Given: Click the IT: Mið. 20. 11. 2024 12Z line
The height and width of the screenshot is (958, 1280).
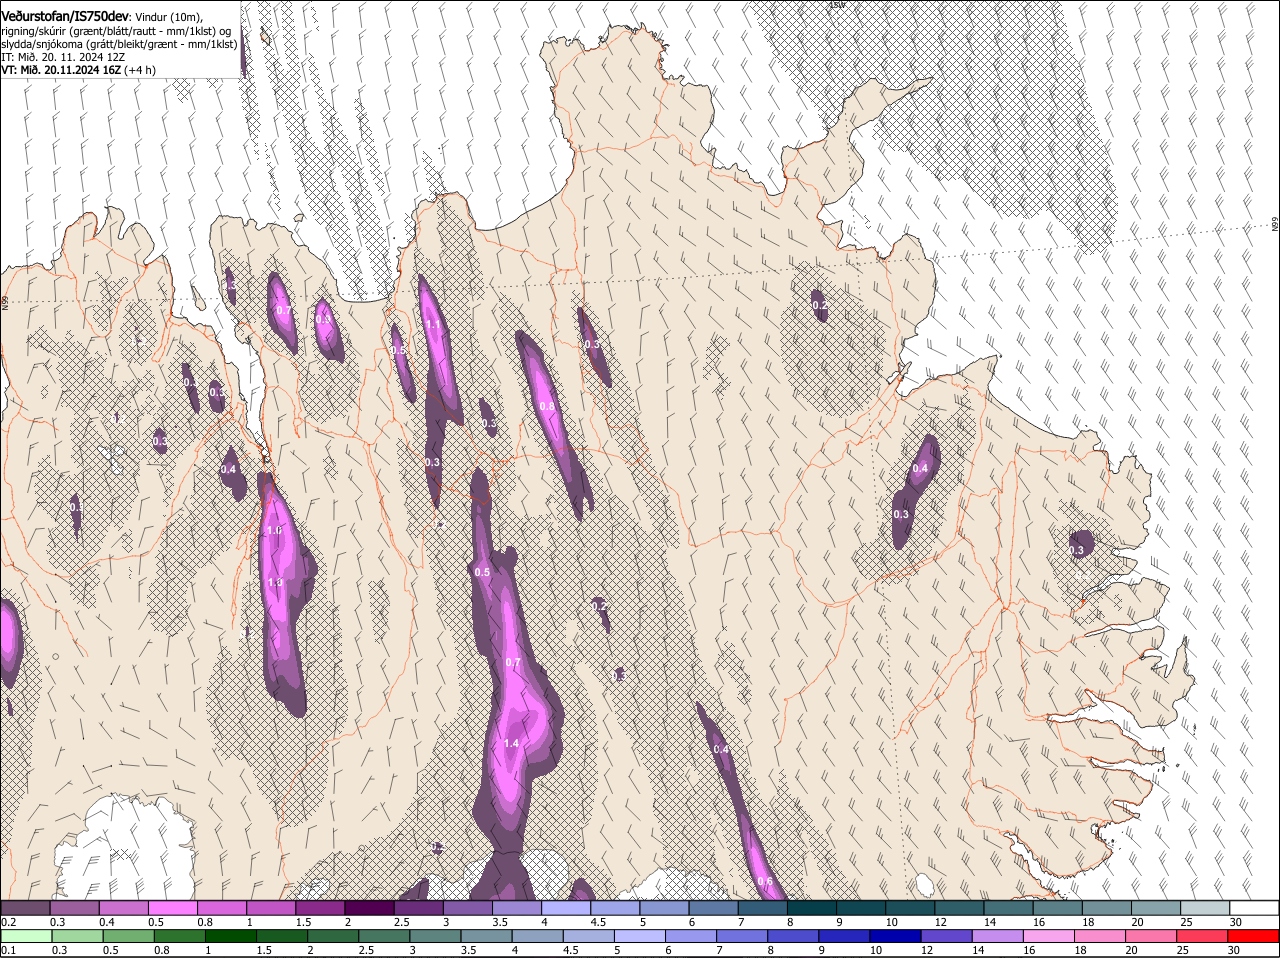Looking at the screenshot, I should (x=64, y=57).
